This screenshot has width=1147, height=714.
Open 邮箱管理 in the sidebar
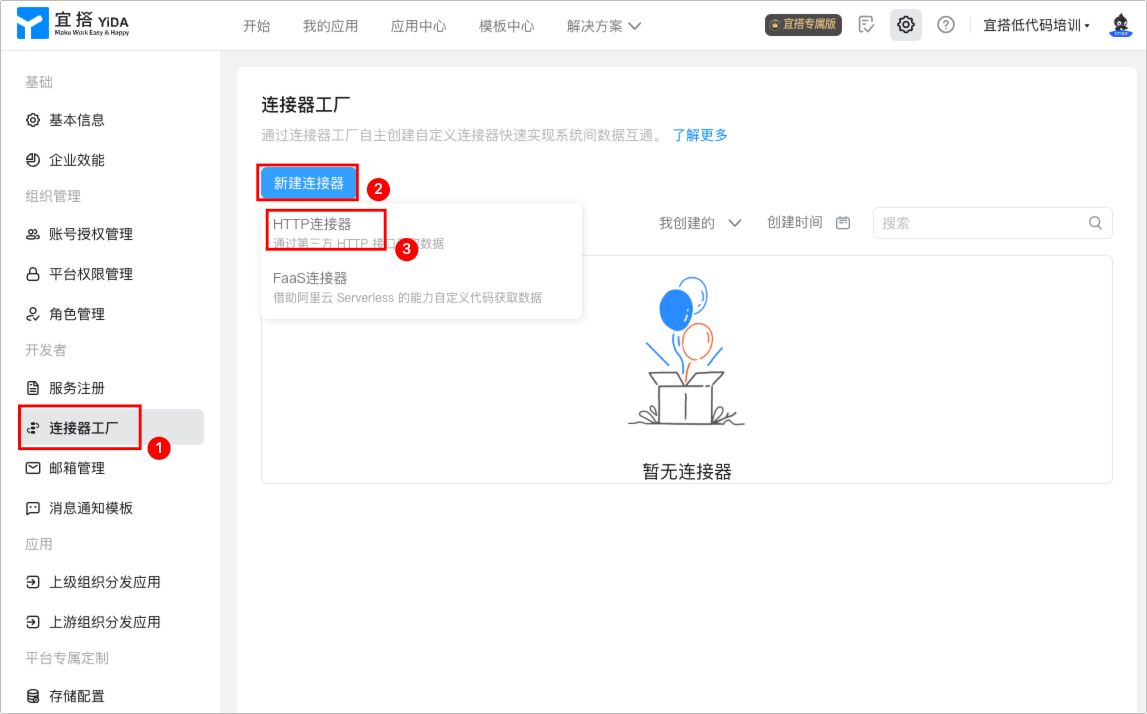pos(77,468)
